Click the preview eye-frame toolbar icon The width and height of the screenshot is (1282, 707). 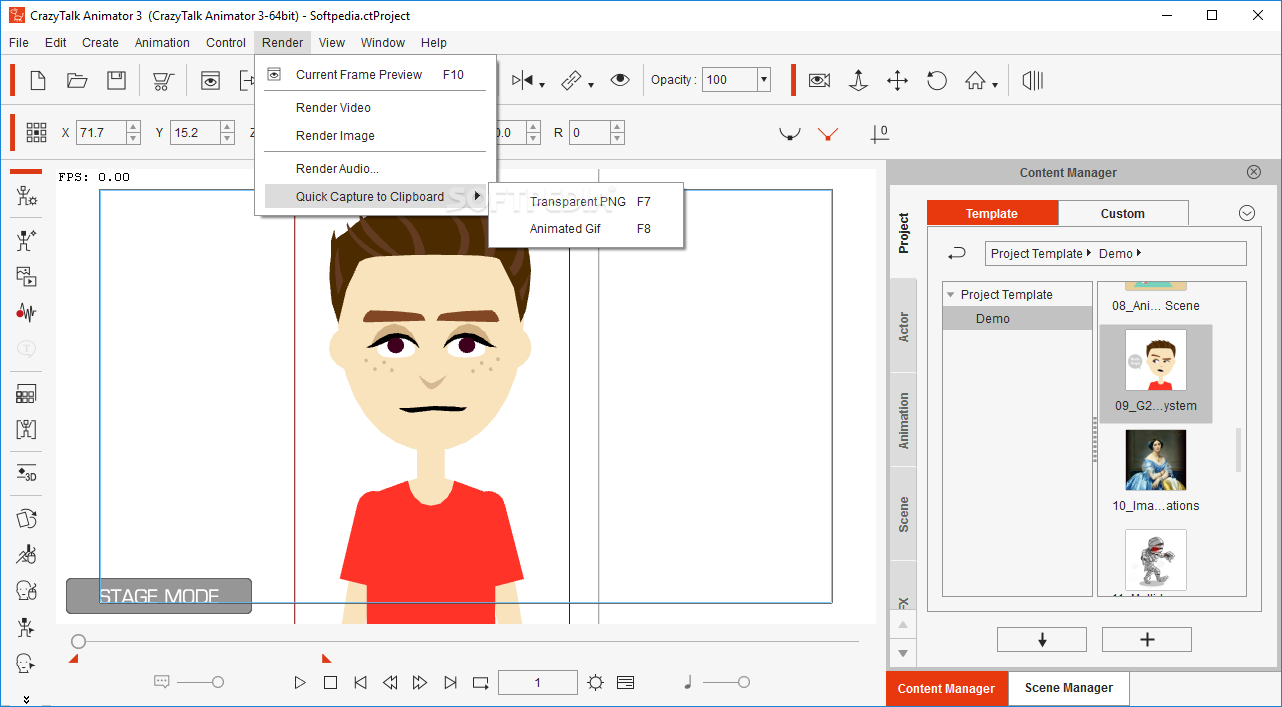tap(210, 80)
